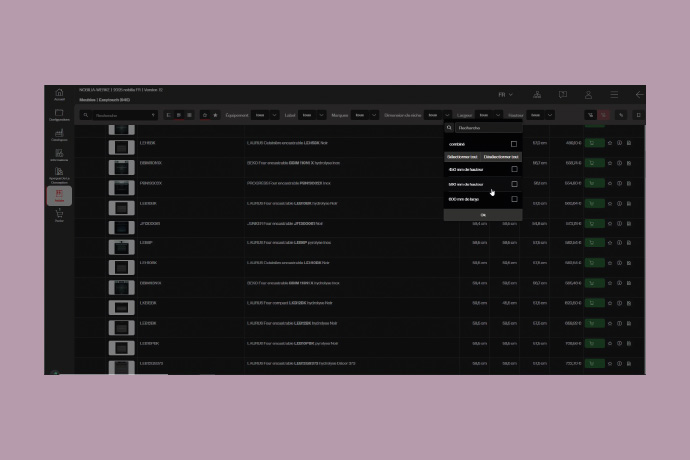Open the JUNKER Four encastrable thumbnail
Image resolution: width=690 pixels, height=460 pixels.
(x=121, y=228)
